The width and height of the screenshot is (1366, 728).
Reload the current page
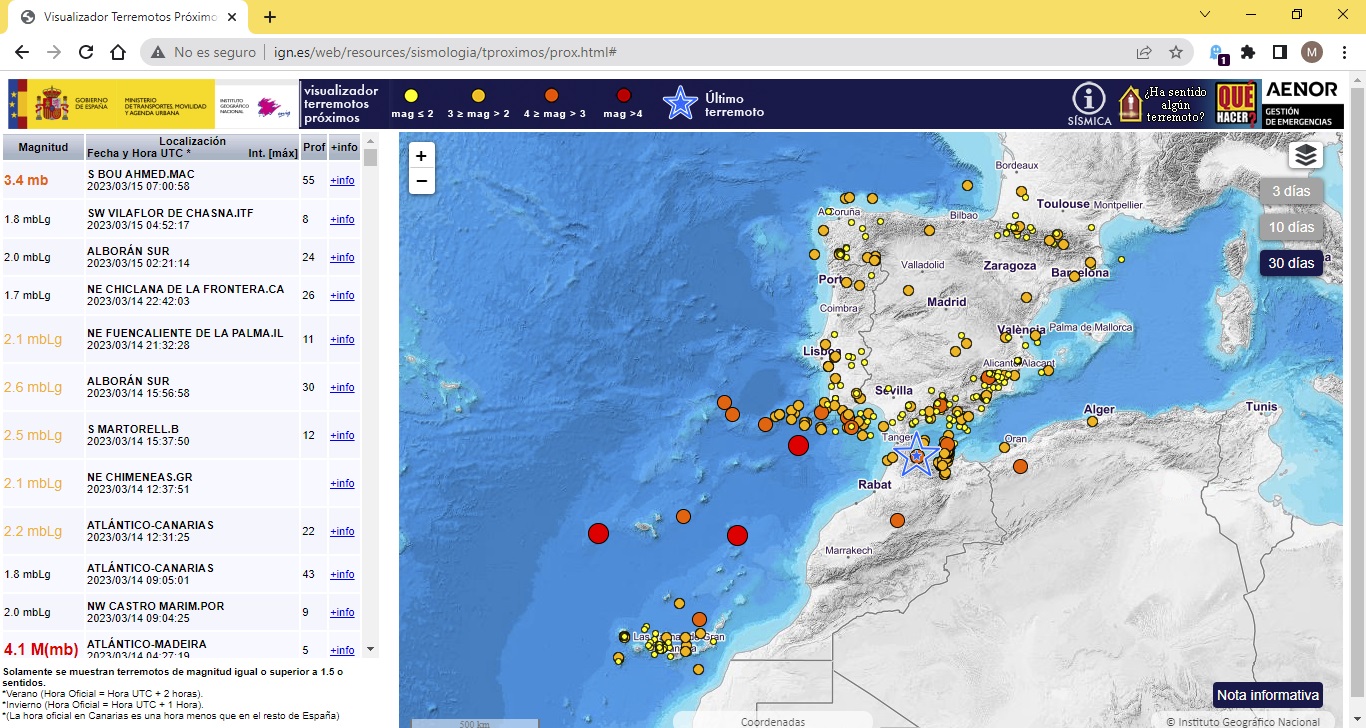tap(86, 52)
